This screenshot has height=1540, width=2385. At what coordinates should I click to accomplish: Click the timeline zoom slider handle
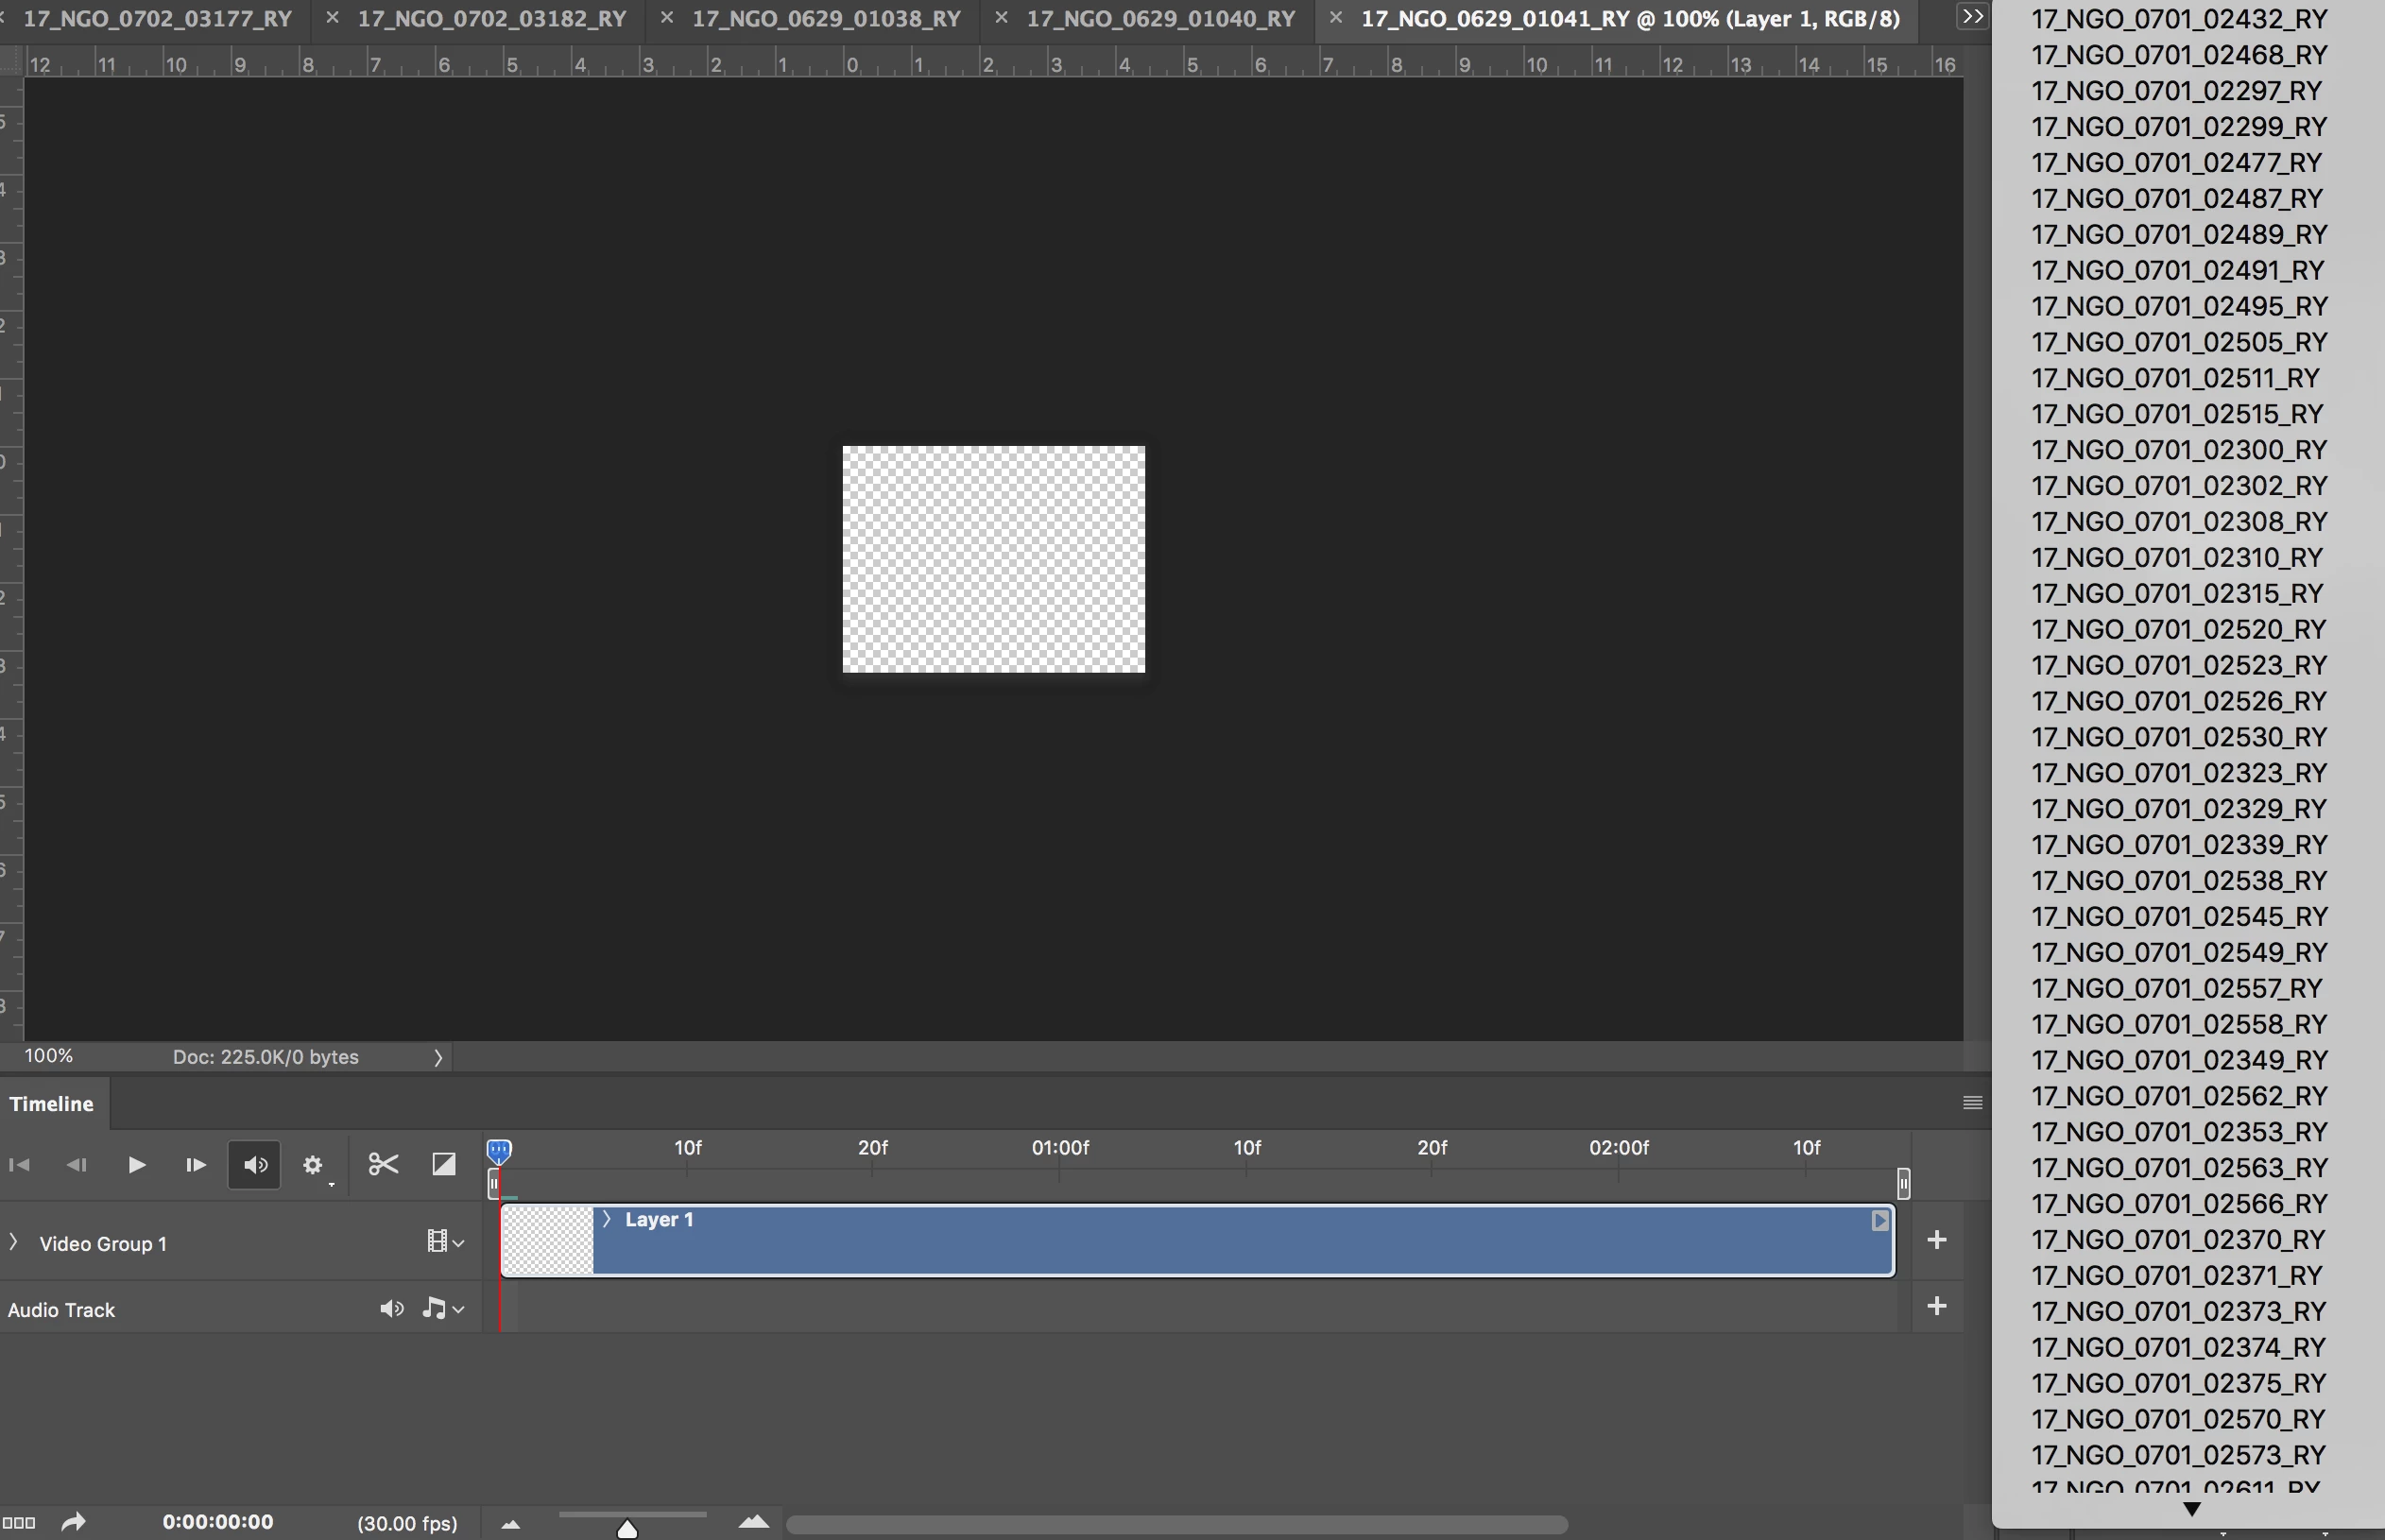coord(627,1529)
